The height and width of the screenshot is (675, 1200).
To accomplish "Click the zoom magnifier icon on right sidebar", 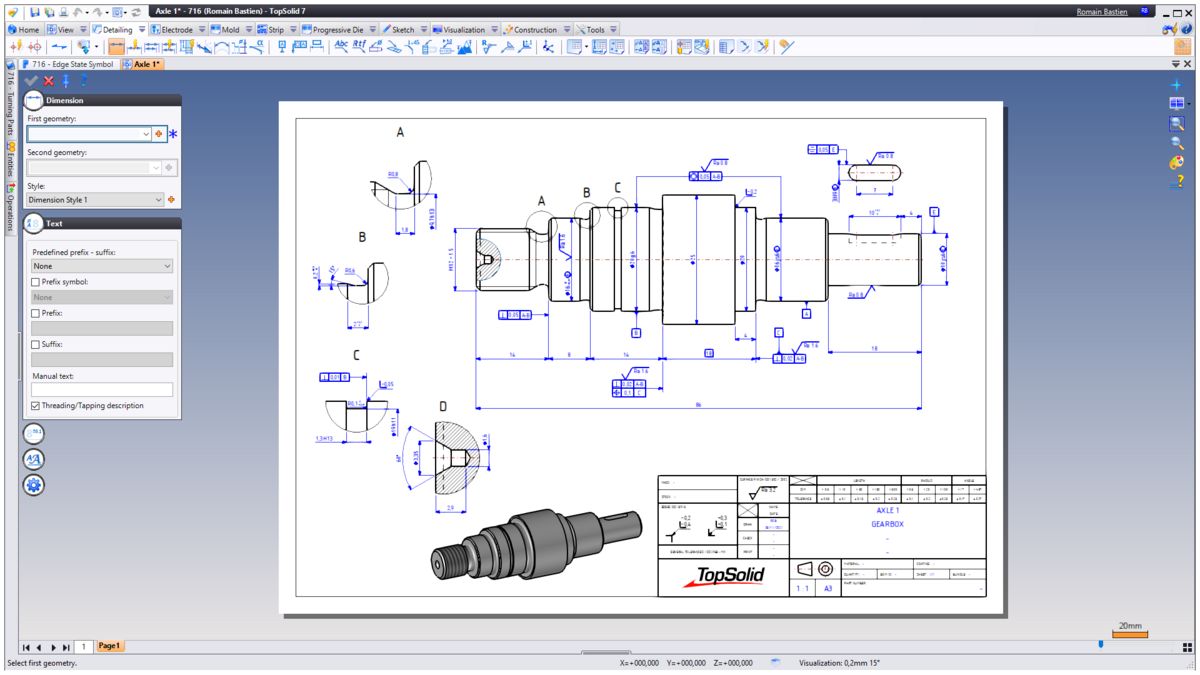I will coord(1176,143).
